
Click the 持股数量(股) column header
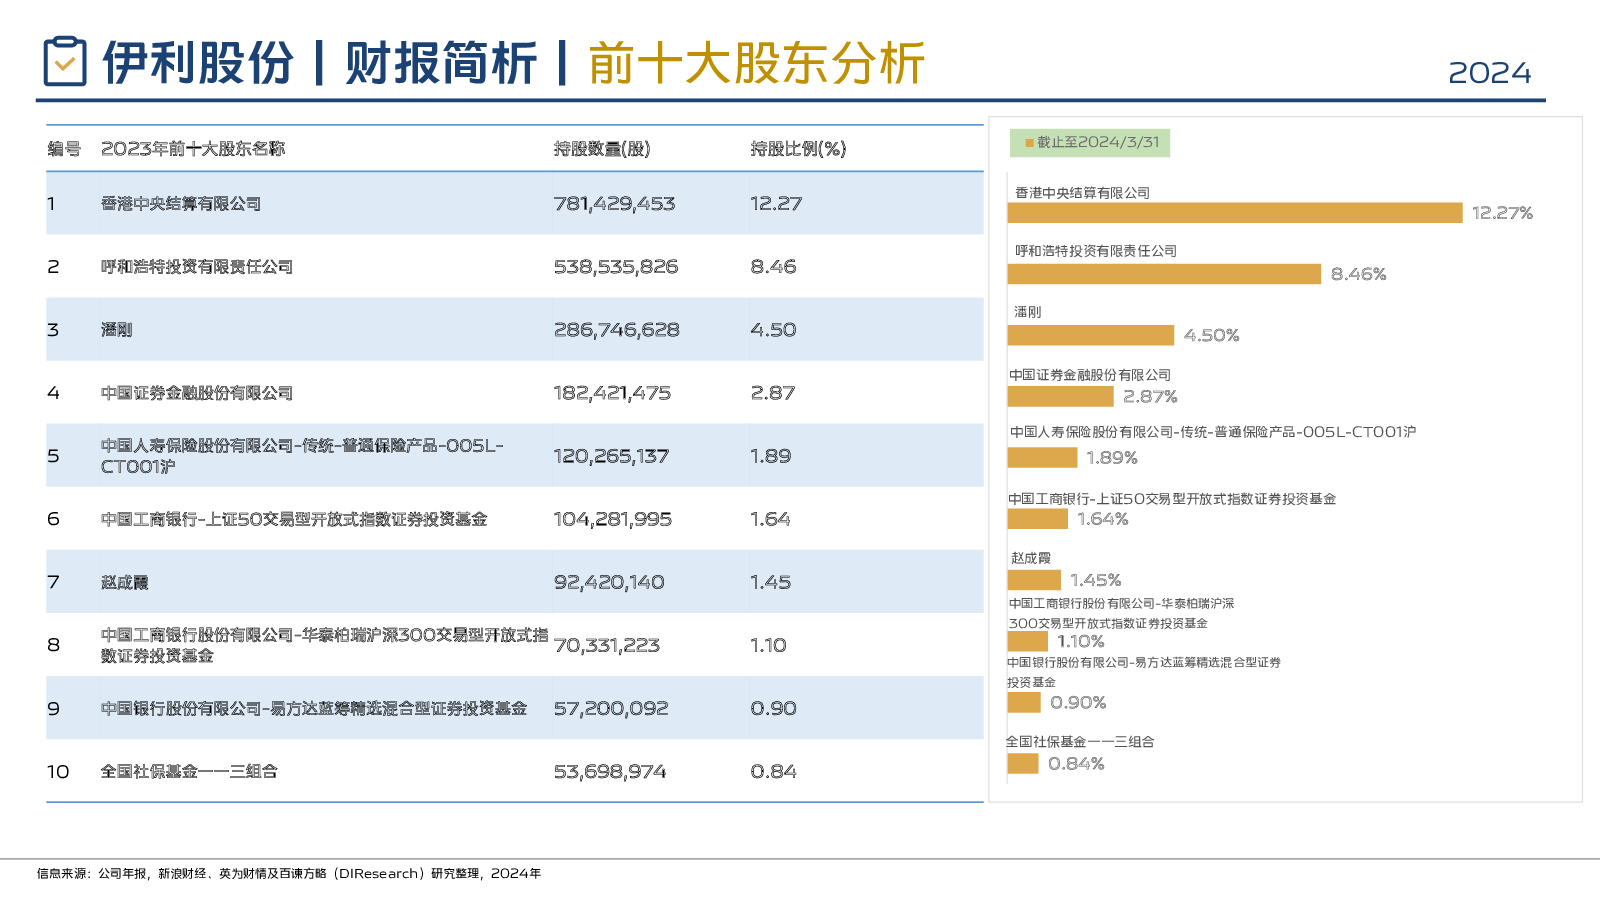[x=602, y=149]
